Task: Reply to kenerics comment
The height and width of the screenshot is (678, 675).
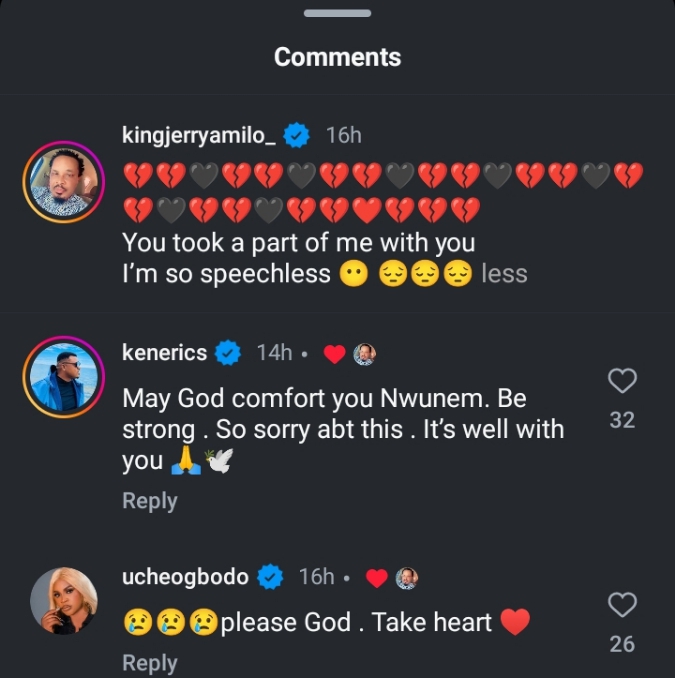Action: 150,501
